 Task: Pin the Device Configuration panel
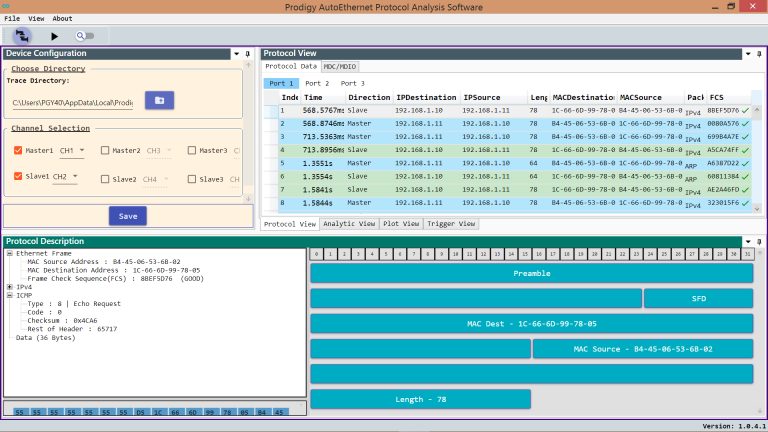[x=247, y=54]
